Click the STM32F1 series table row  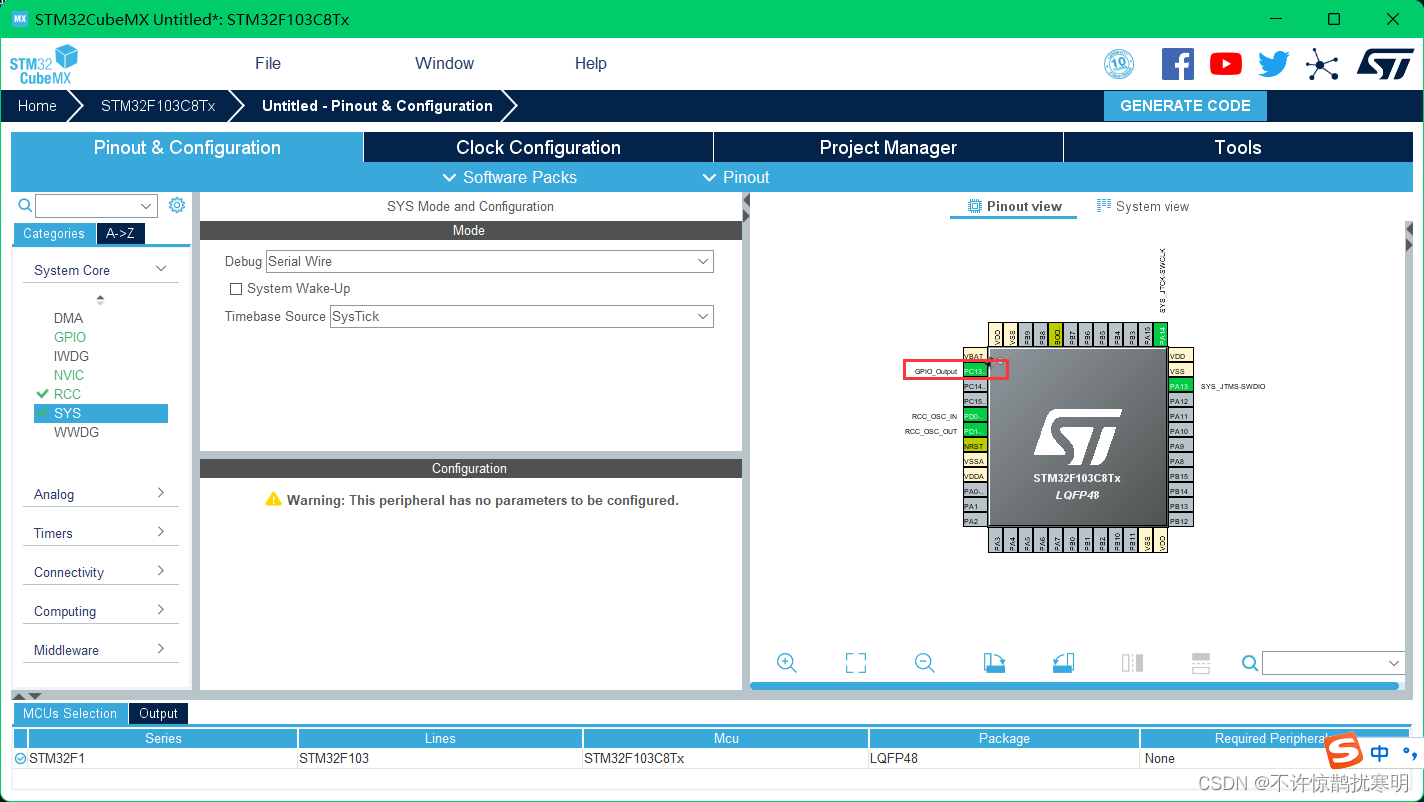point(712,758)
